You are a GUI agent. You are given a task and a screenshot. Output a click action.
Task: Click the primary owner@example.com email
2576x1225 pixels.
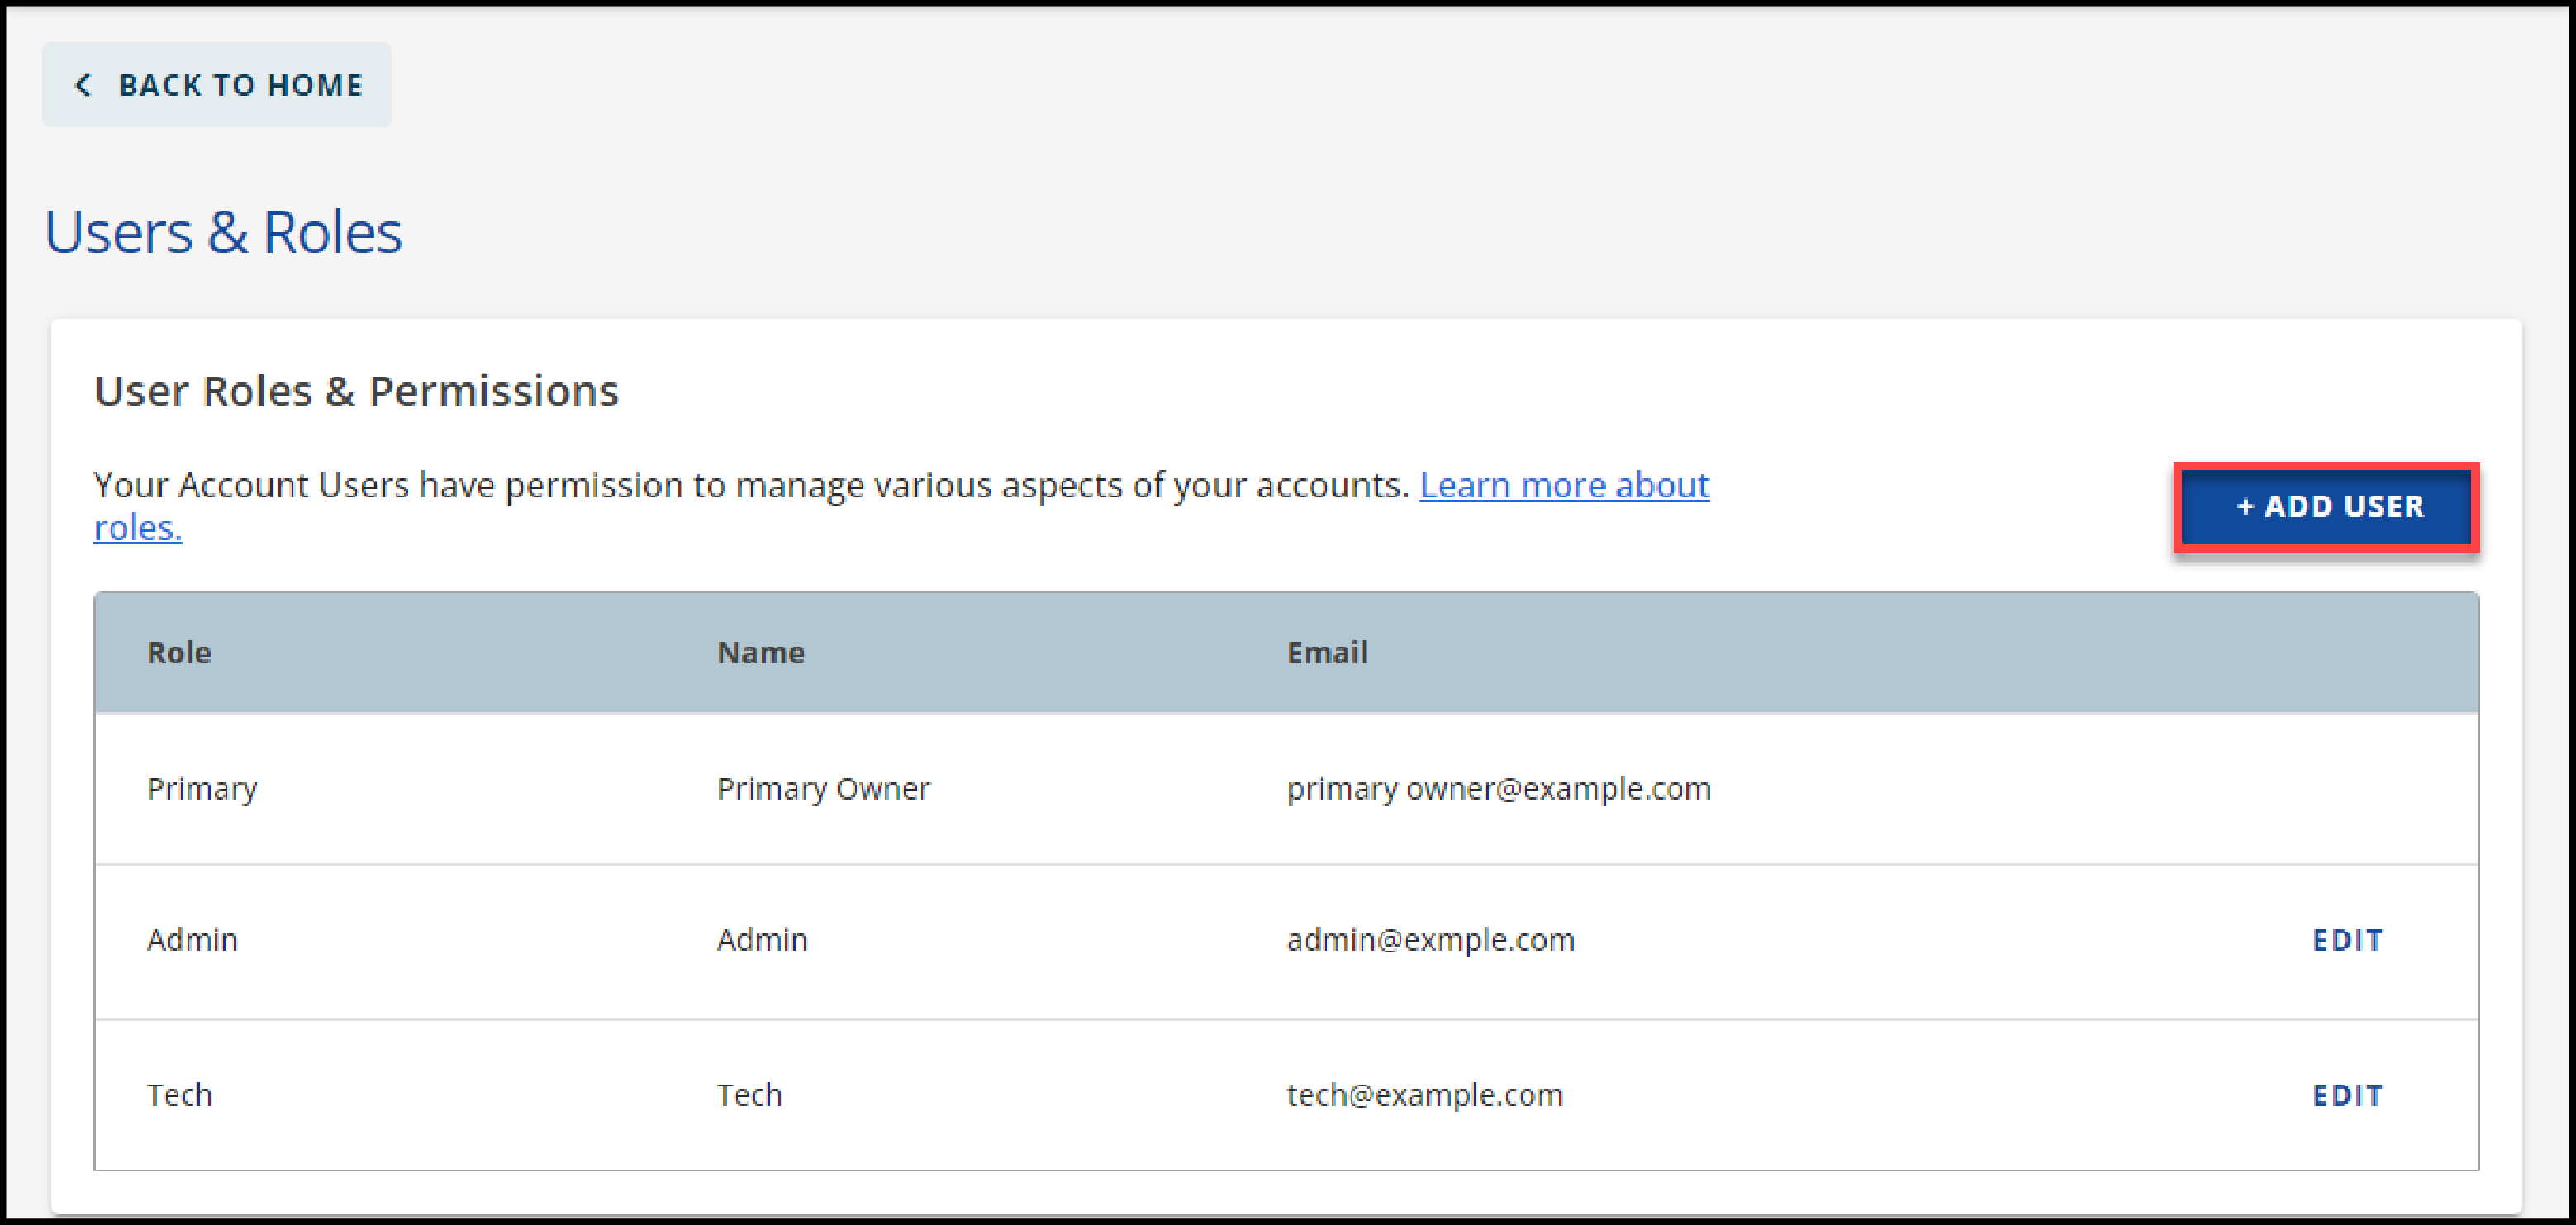point(1498,789)
